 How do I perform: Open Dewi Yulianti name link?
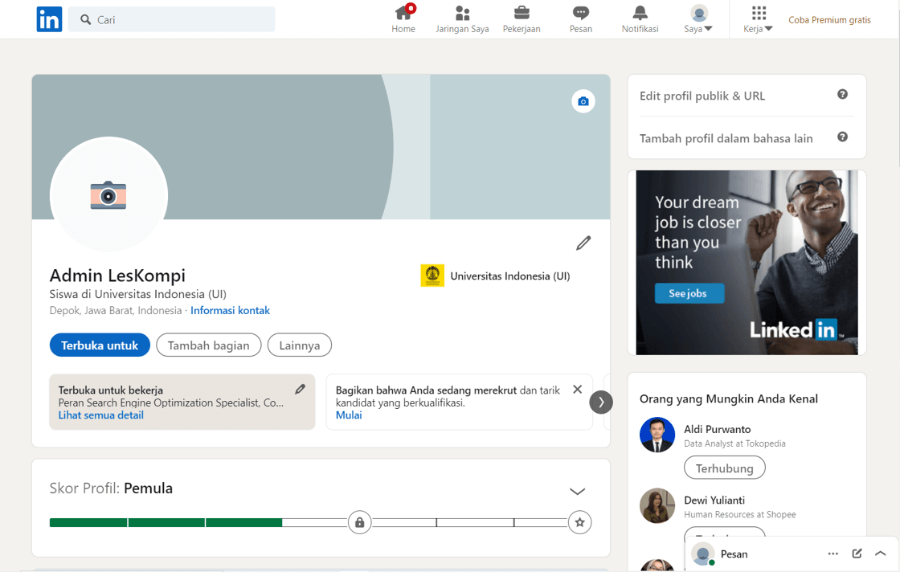714,500
